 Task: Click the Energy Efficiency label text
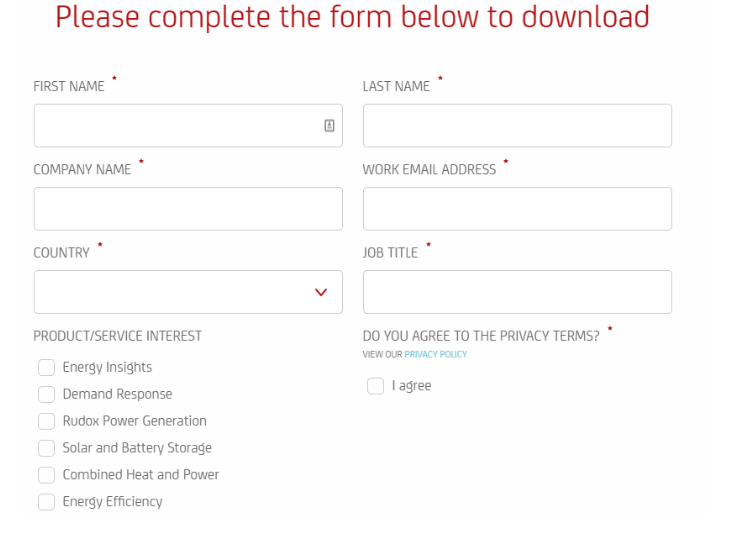[113, 502]
